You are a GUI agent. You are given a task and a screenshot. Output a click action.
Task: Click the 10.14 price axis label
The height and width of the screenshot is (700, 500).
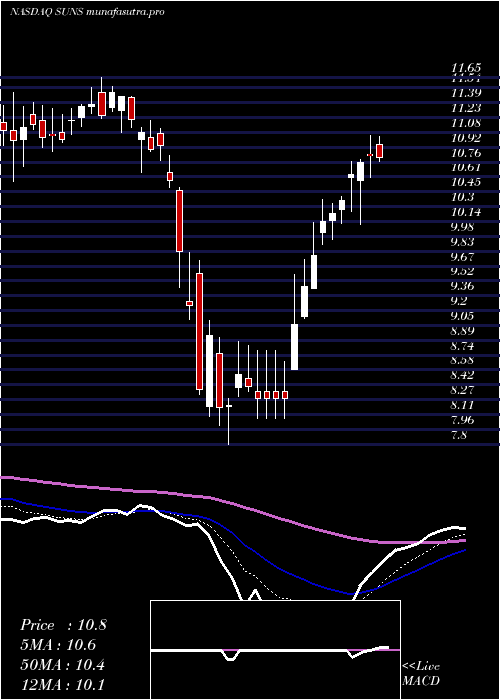tap(466, 212)
